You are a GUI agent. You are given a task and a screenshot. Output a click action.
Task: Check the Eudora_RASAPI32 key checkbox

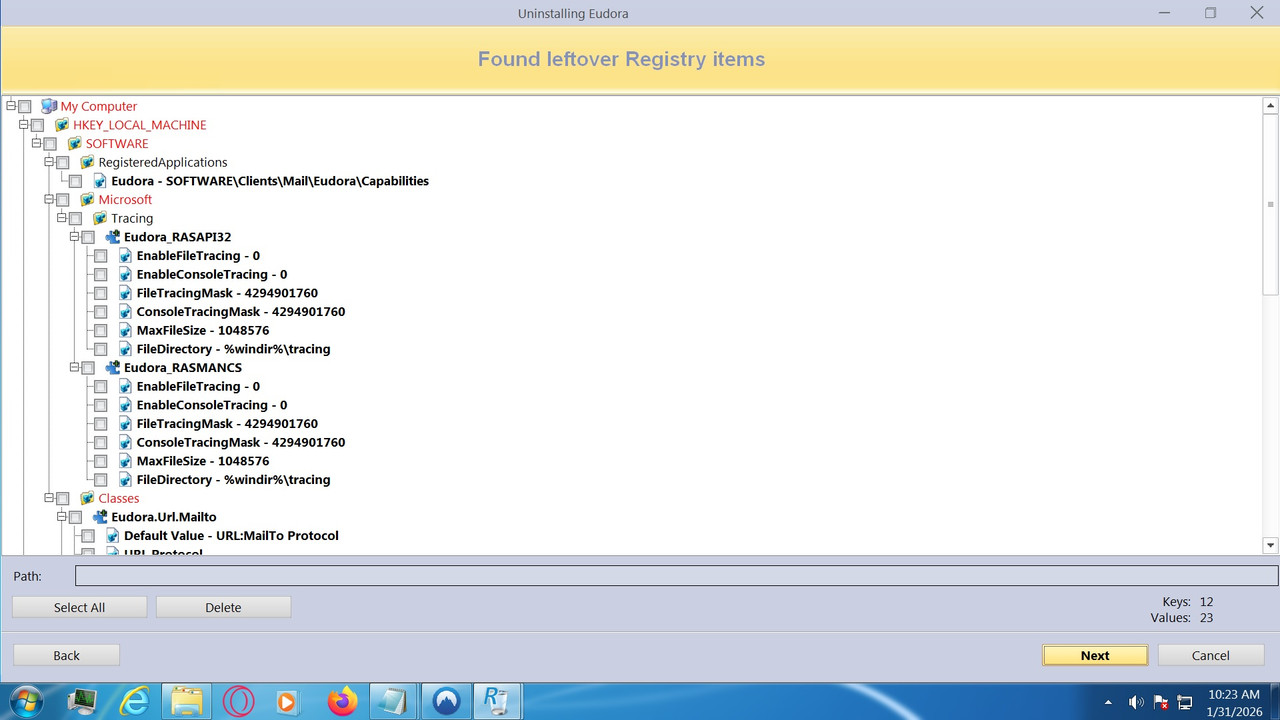point(88,237)
